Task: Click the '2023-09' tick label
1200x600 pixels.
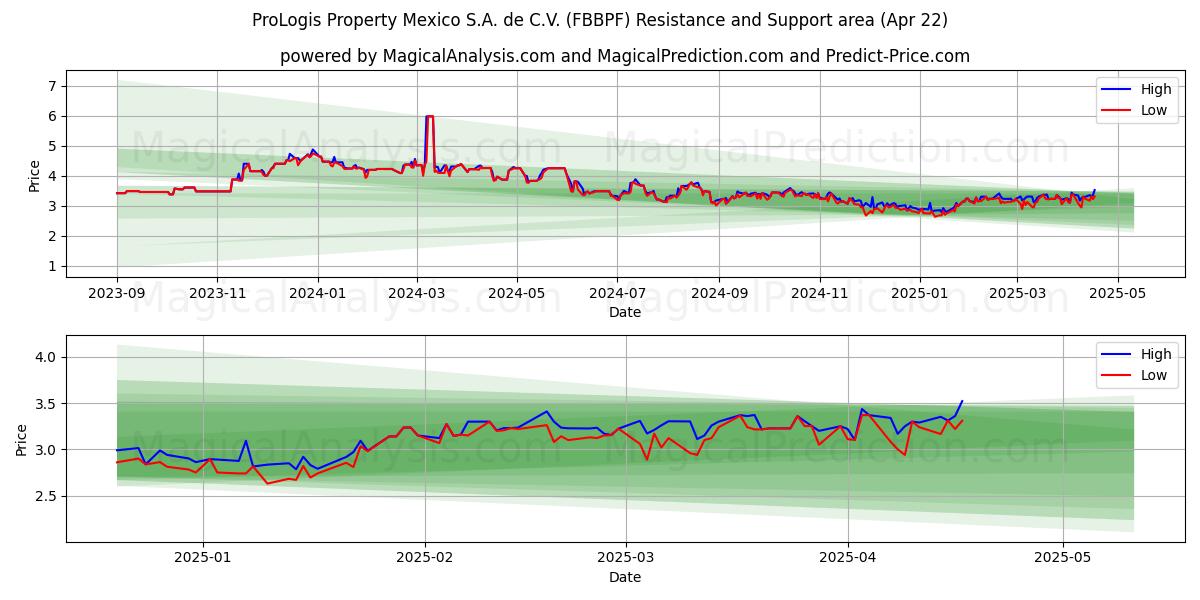Action: click(x=117, y=293)
